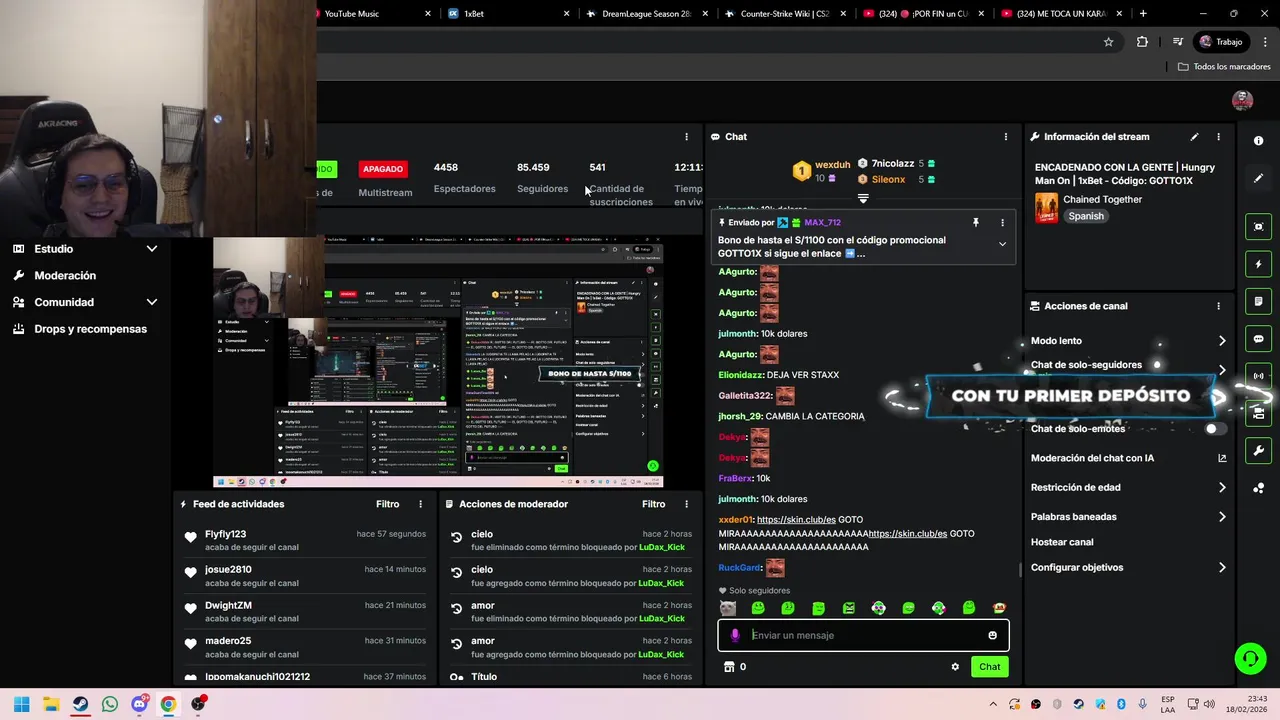
Task: Expand the Estudio sidebar section
Action: [x=152, y=249]
